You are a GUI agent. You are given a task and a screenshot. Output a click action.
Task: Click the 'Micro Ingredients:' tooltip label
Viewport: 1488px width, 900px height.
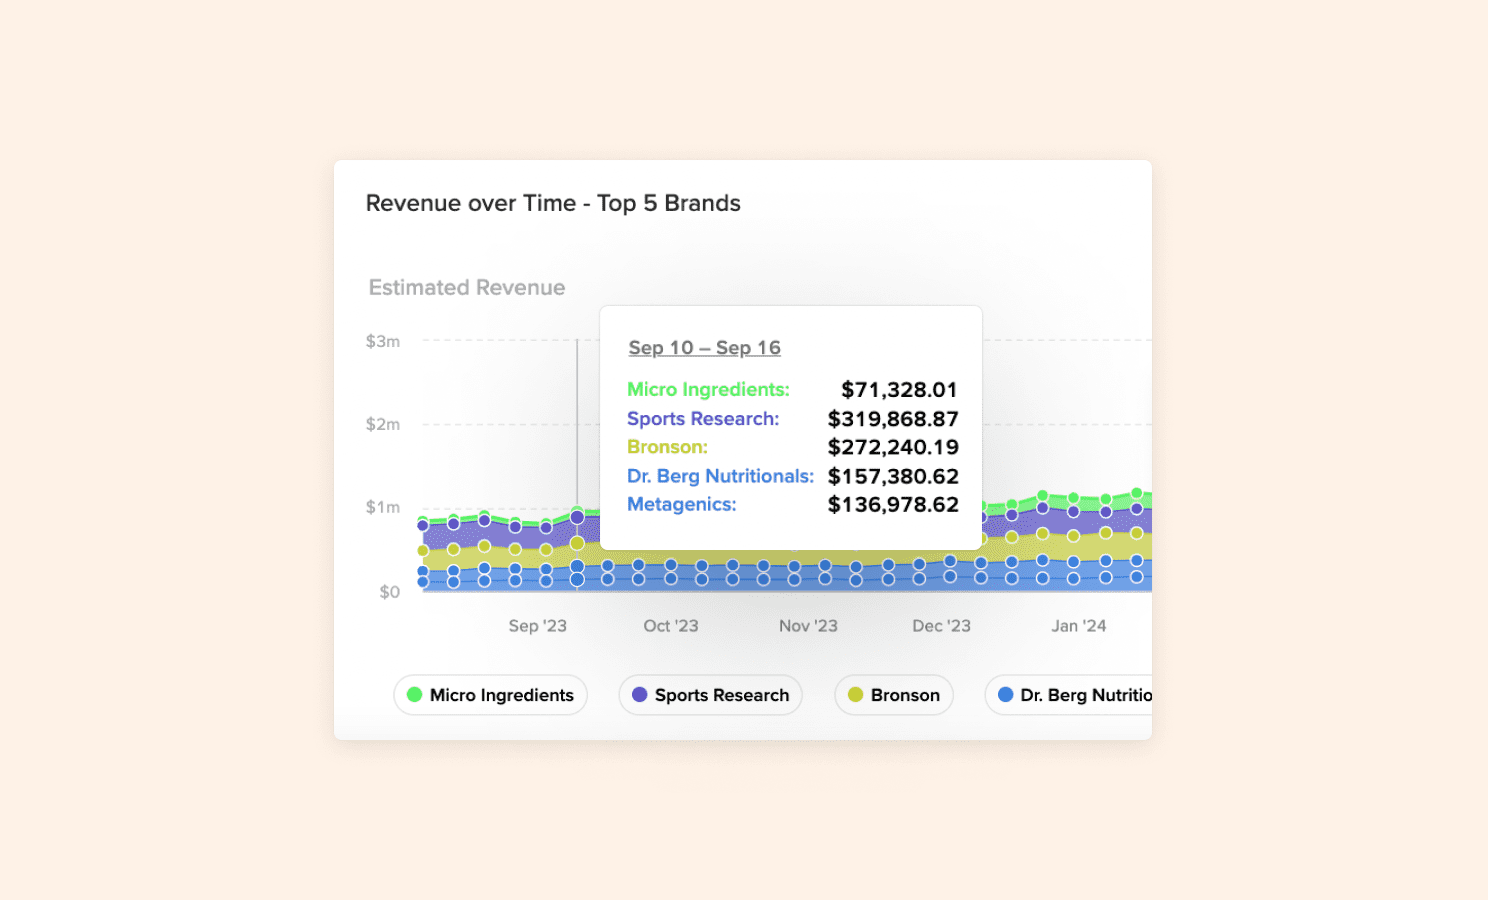pos(708,390)
